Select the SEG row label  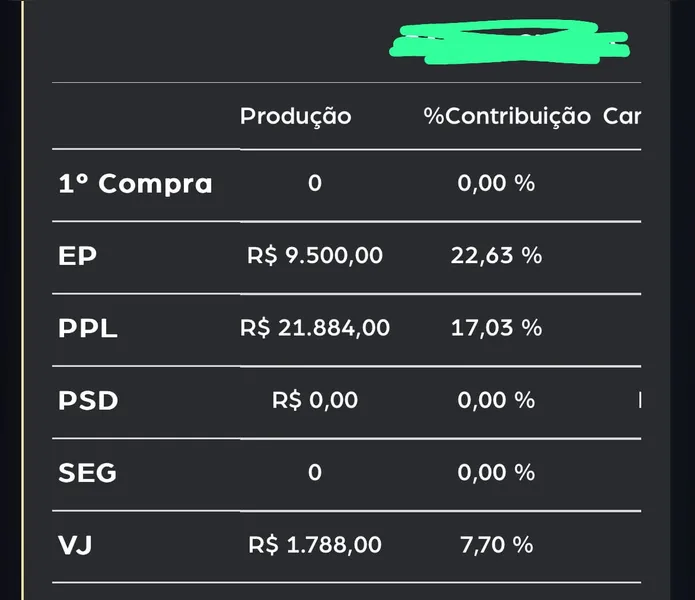click(87, 473)
